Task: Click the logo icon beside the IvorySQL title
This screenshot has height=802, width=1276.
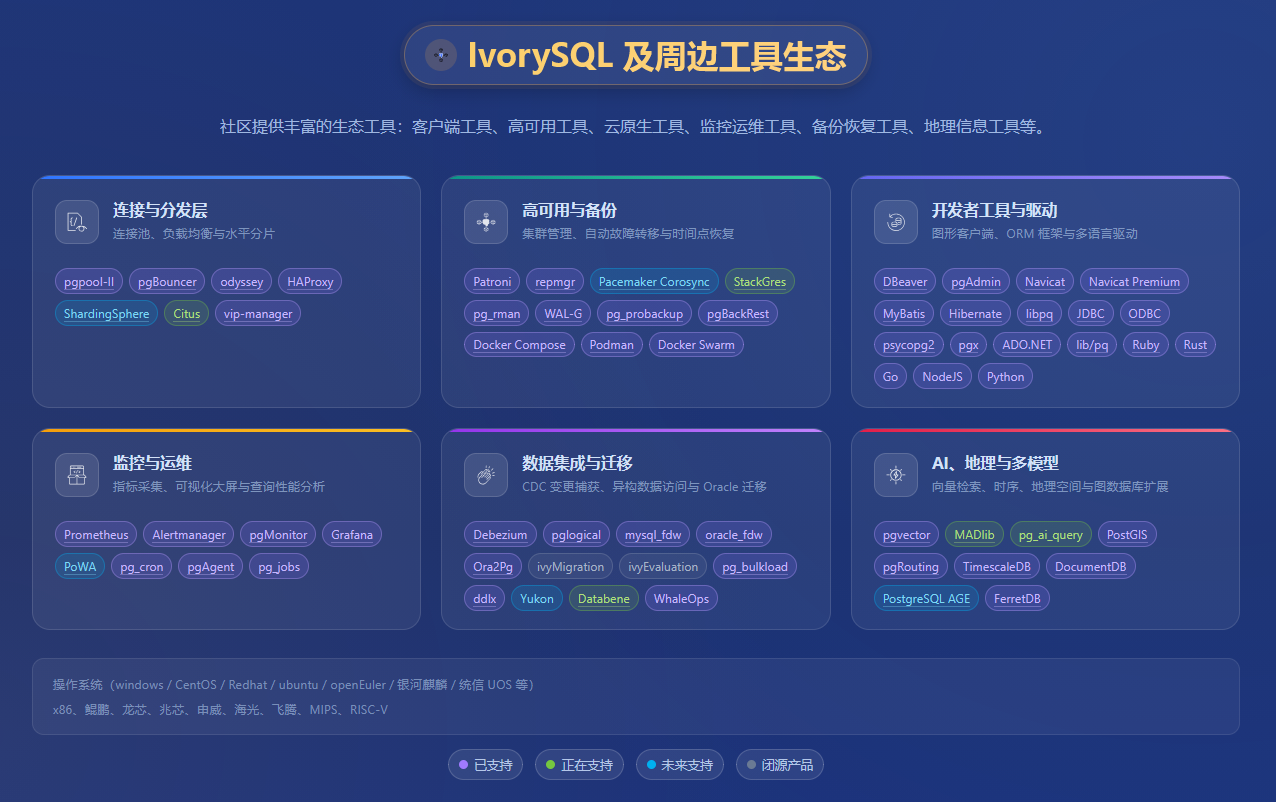Action: [441, 55]
